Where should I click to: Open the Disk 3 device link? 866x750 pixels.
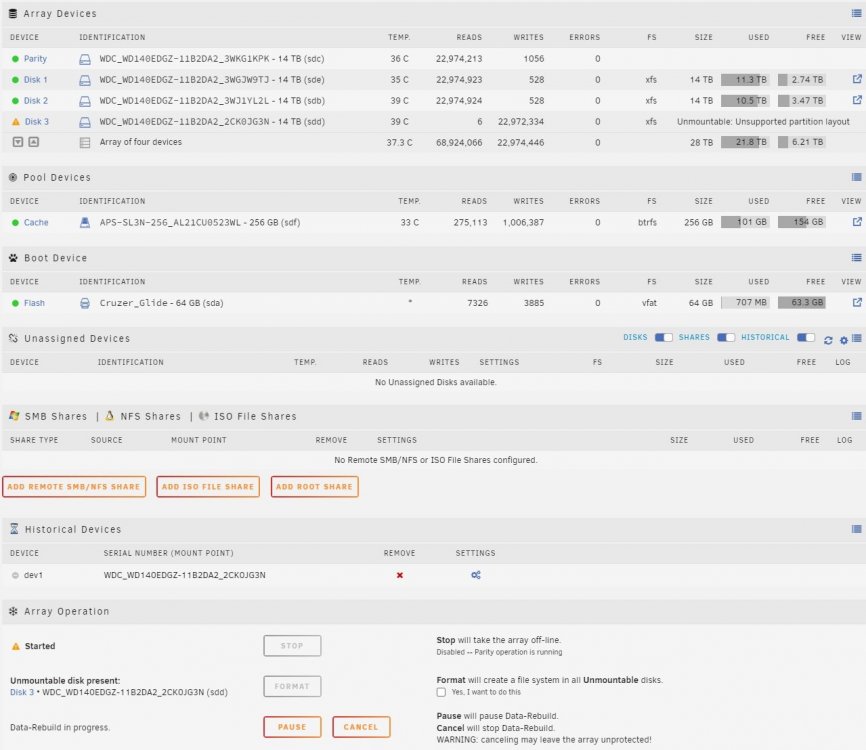coord(36,122)
